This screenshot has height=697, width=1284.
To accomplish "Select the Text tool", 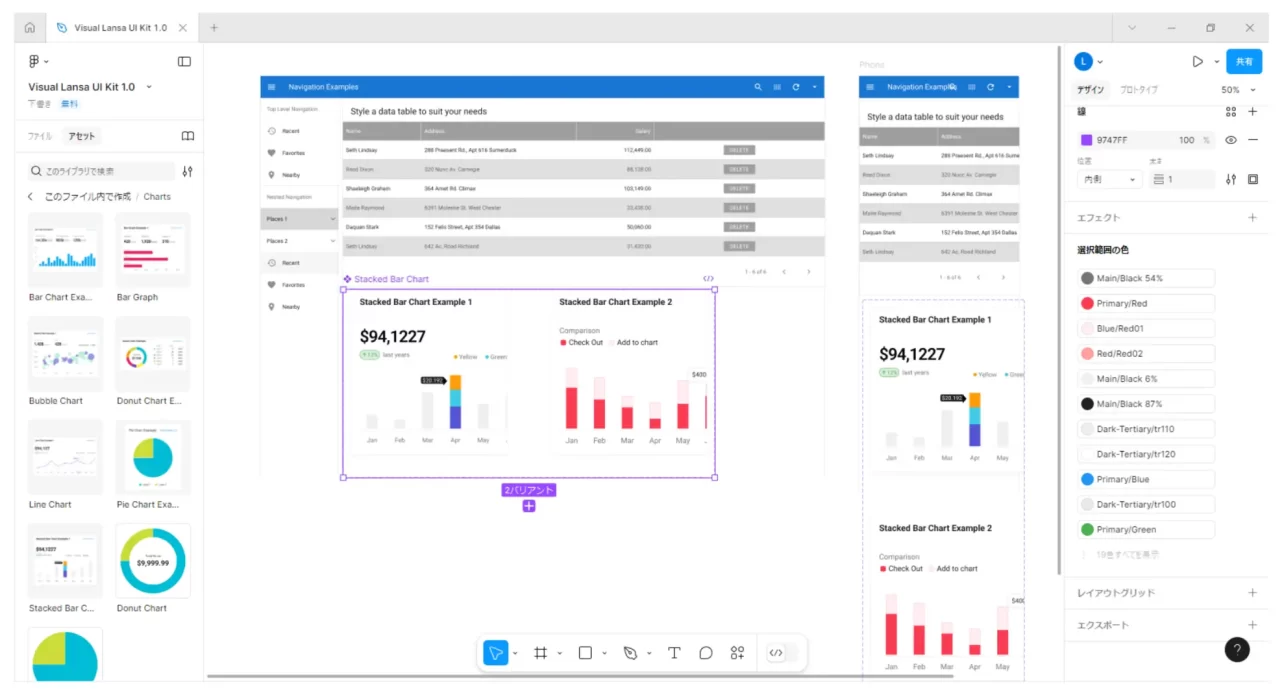I will point(674,652).
